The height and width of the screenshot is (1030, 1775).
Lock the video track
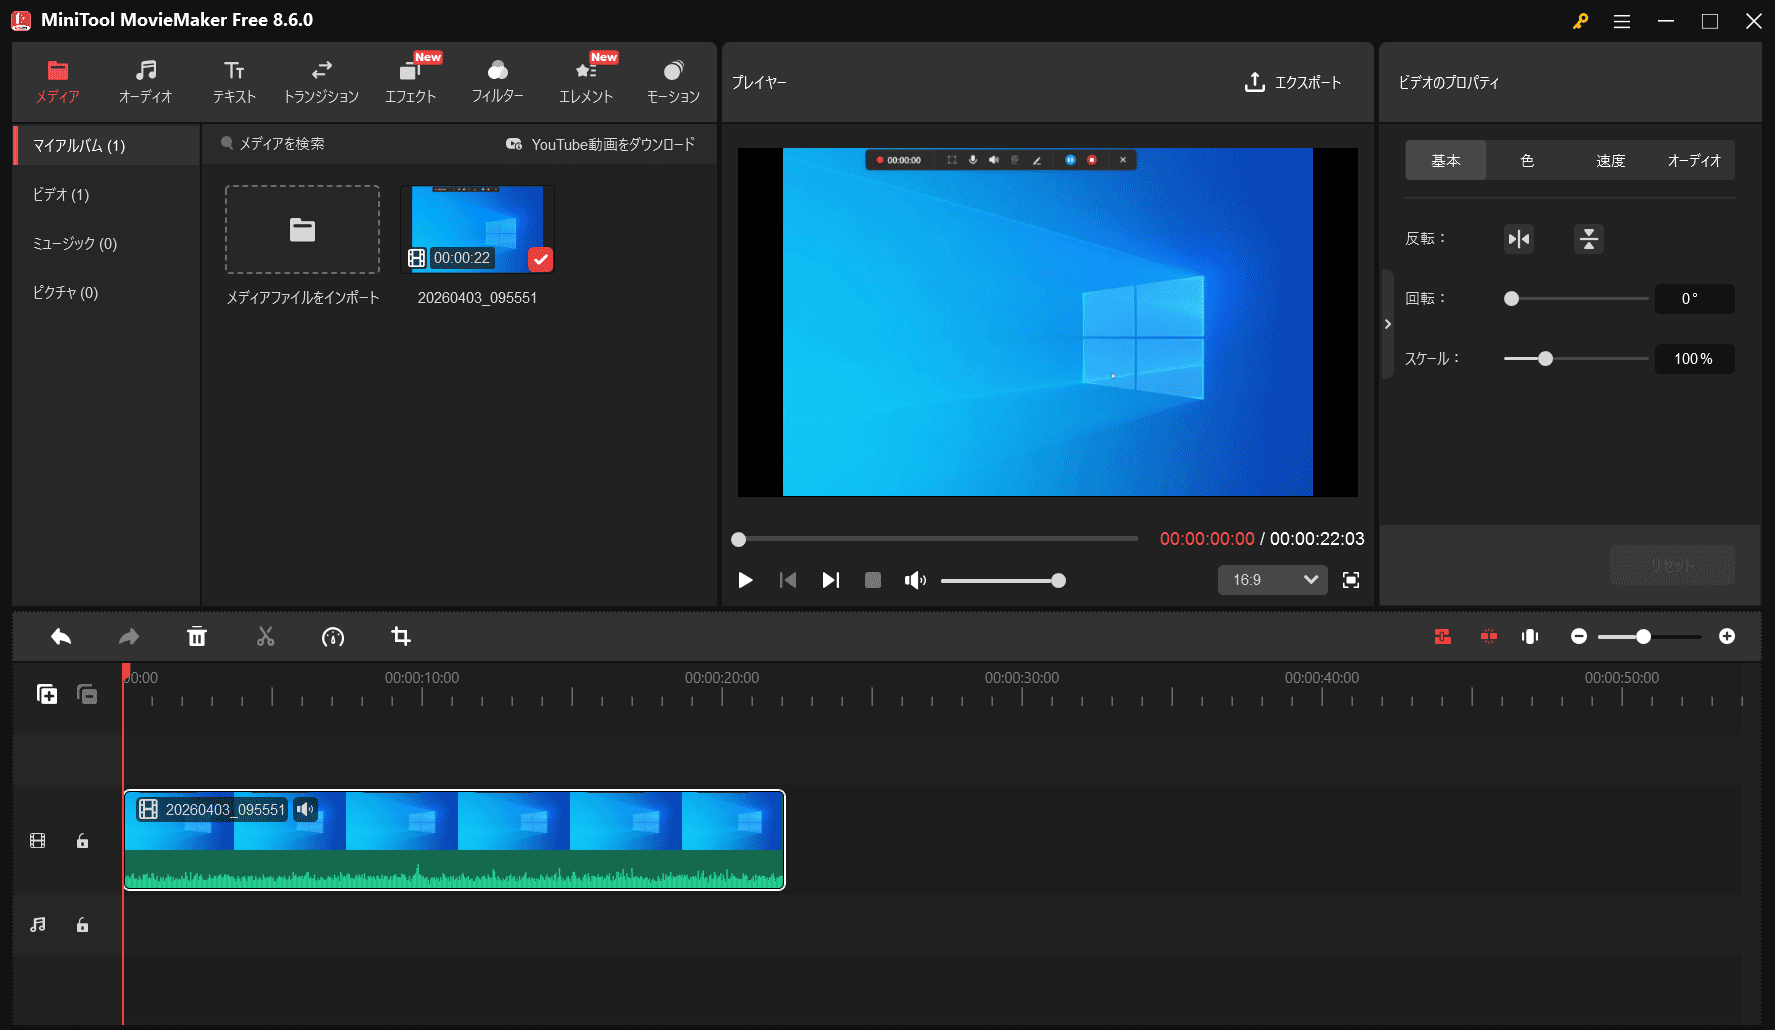point(82,841)
